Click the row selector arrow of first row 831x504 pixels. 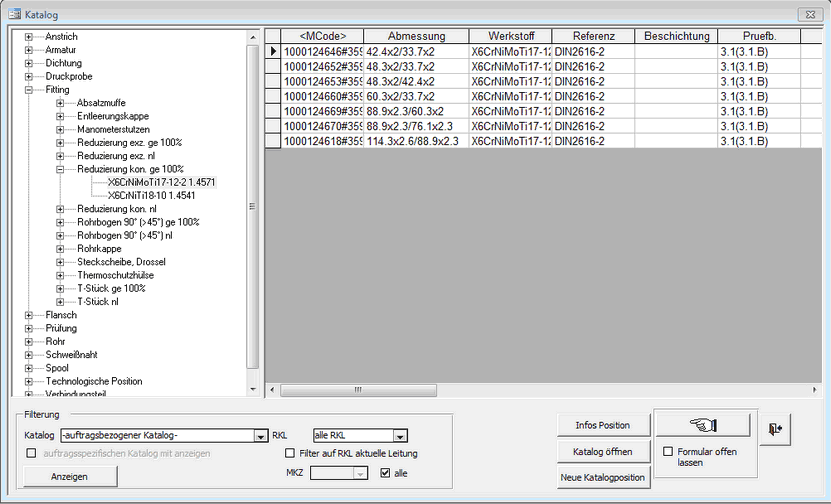click(273, 51)
